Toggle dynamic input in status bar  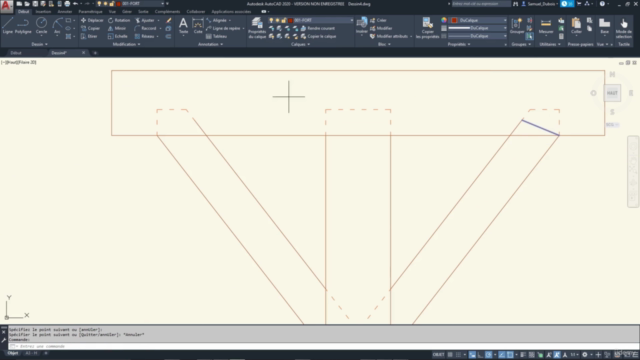point(472,355)
